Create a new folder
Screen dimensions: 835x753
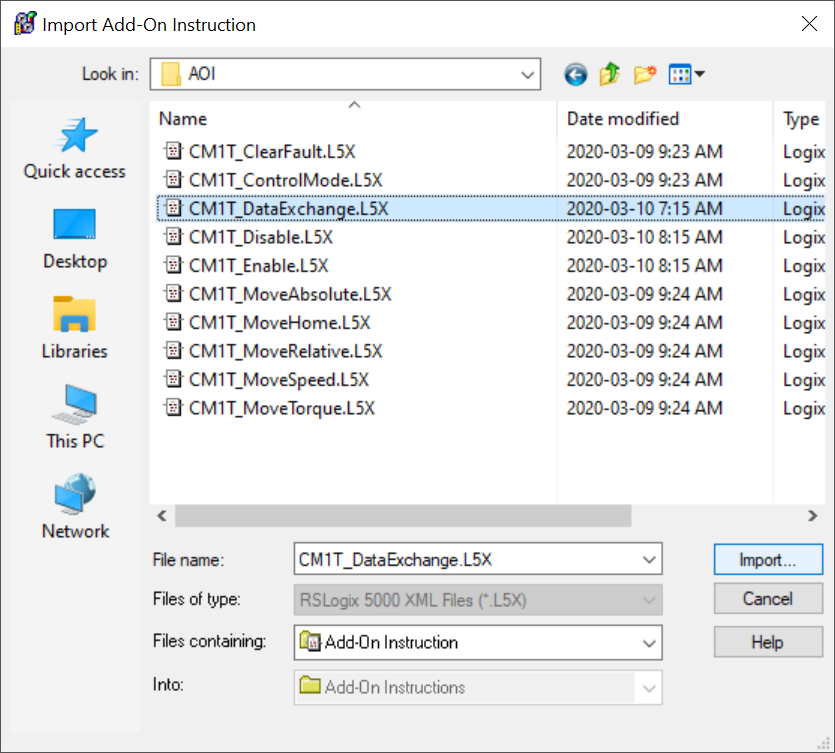645,74
